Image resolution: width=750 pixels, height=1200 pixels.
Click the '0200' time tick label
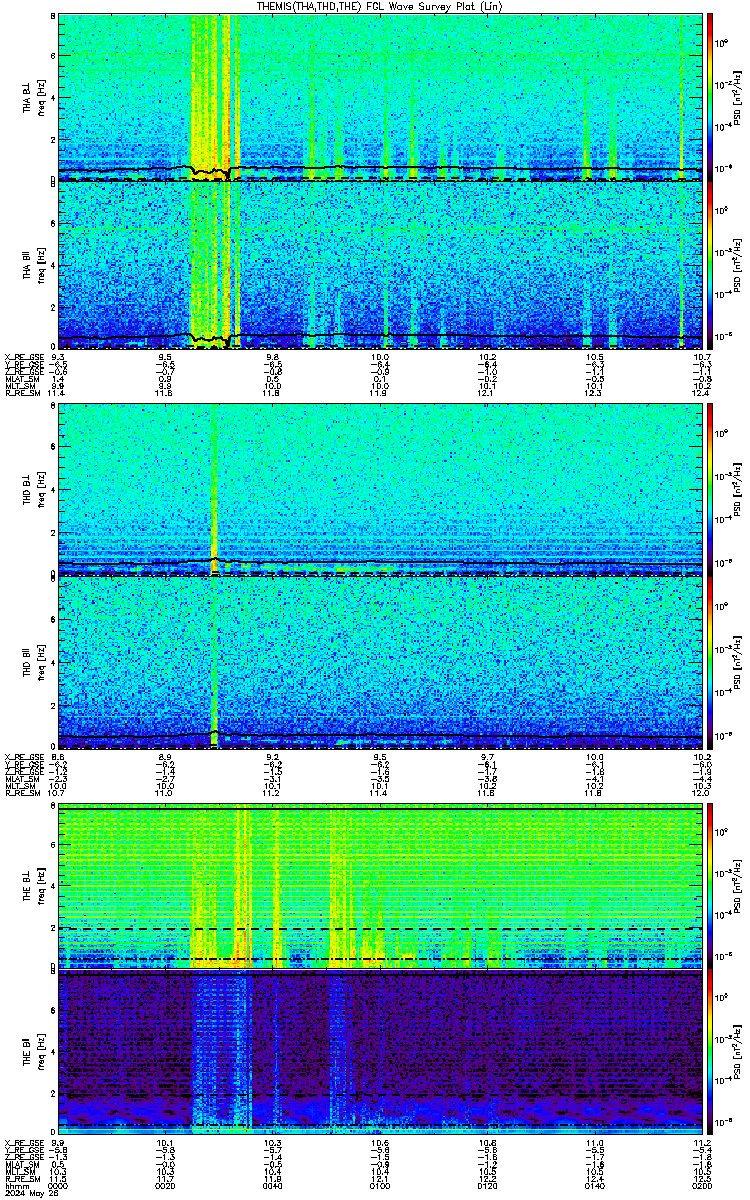pyautogui.click(x=701, y=1185)
